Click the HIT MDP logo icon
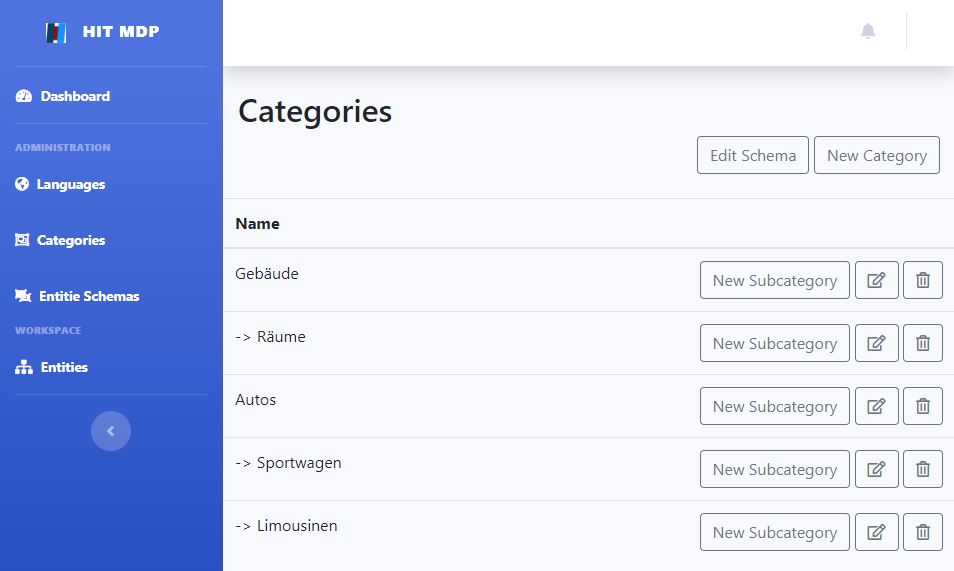 coord(56,32)
